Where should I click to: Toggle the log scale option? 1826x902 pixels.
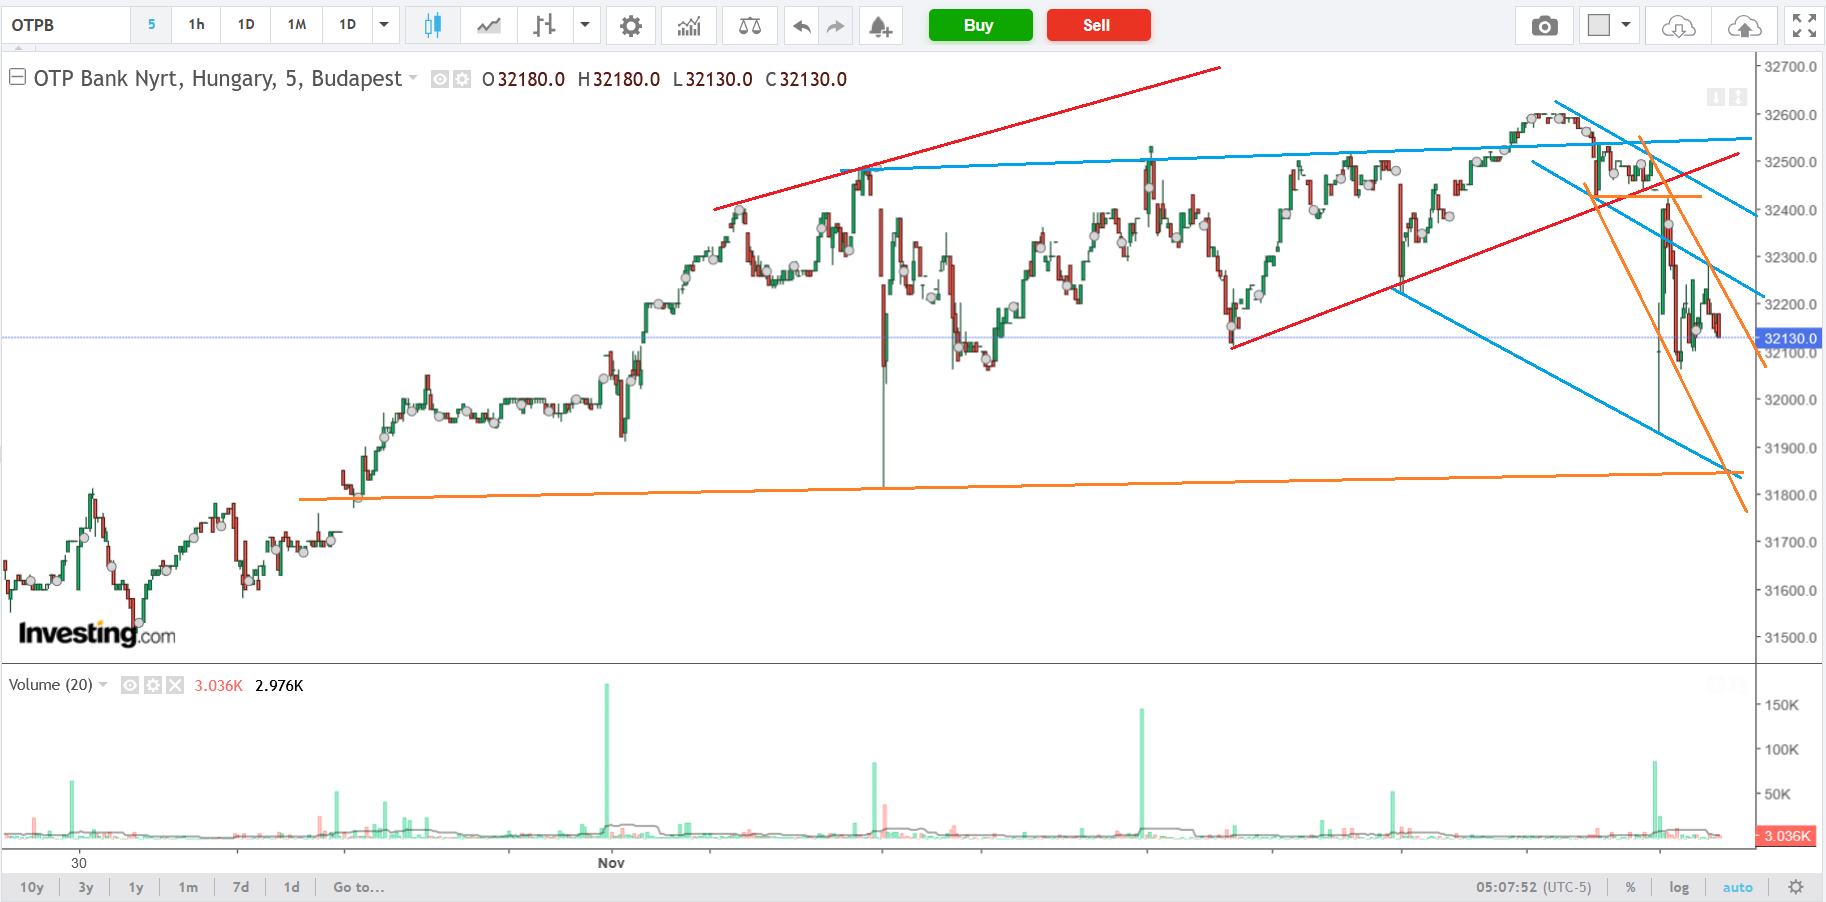(1679, 887)
